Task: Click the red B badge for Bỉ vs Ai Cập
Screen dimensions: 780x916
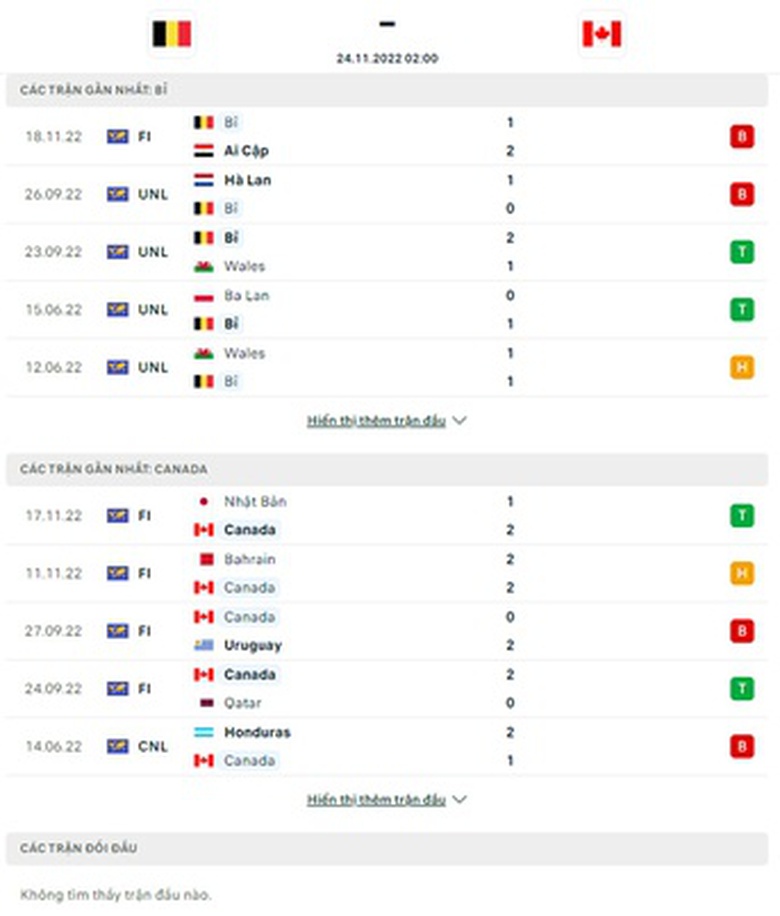Action: coord(741,137)
